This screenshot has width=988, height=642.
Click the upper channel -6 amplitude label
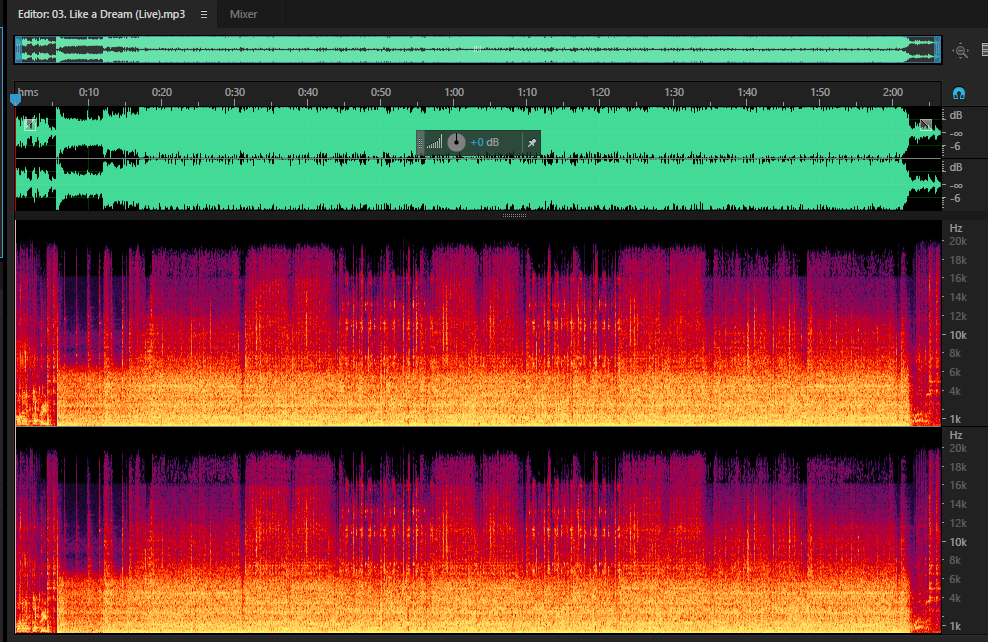[956, 146]
